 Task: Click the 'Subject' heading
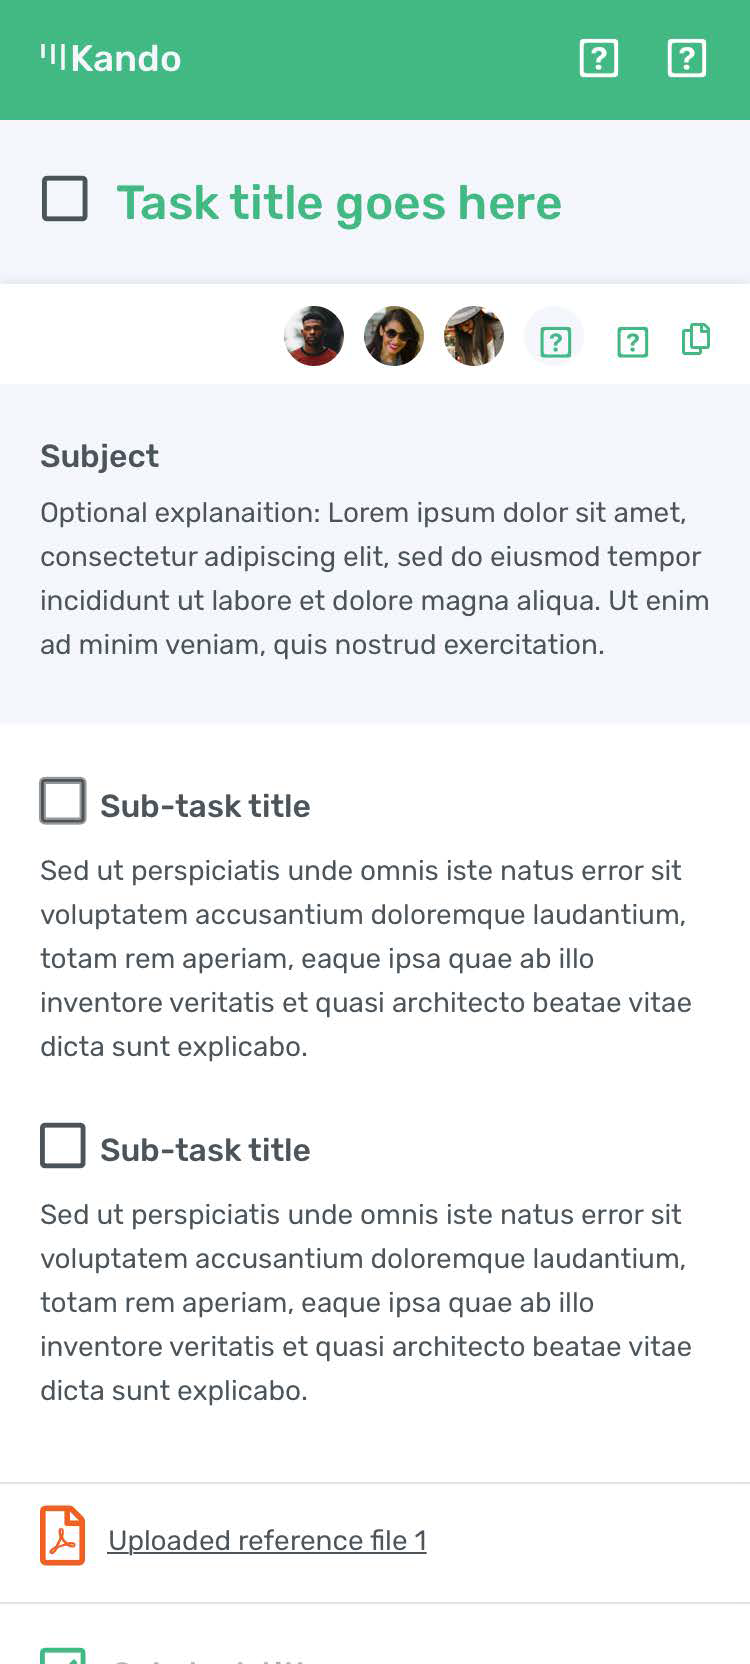[99, 456]
